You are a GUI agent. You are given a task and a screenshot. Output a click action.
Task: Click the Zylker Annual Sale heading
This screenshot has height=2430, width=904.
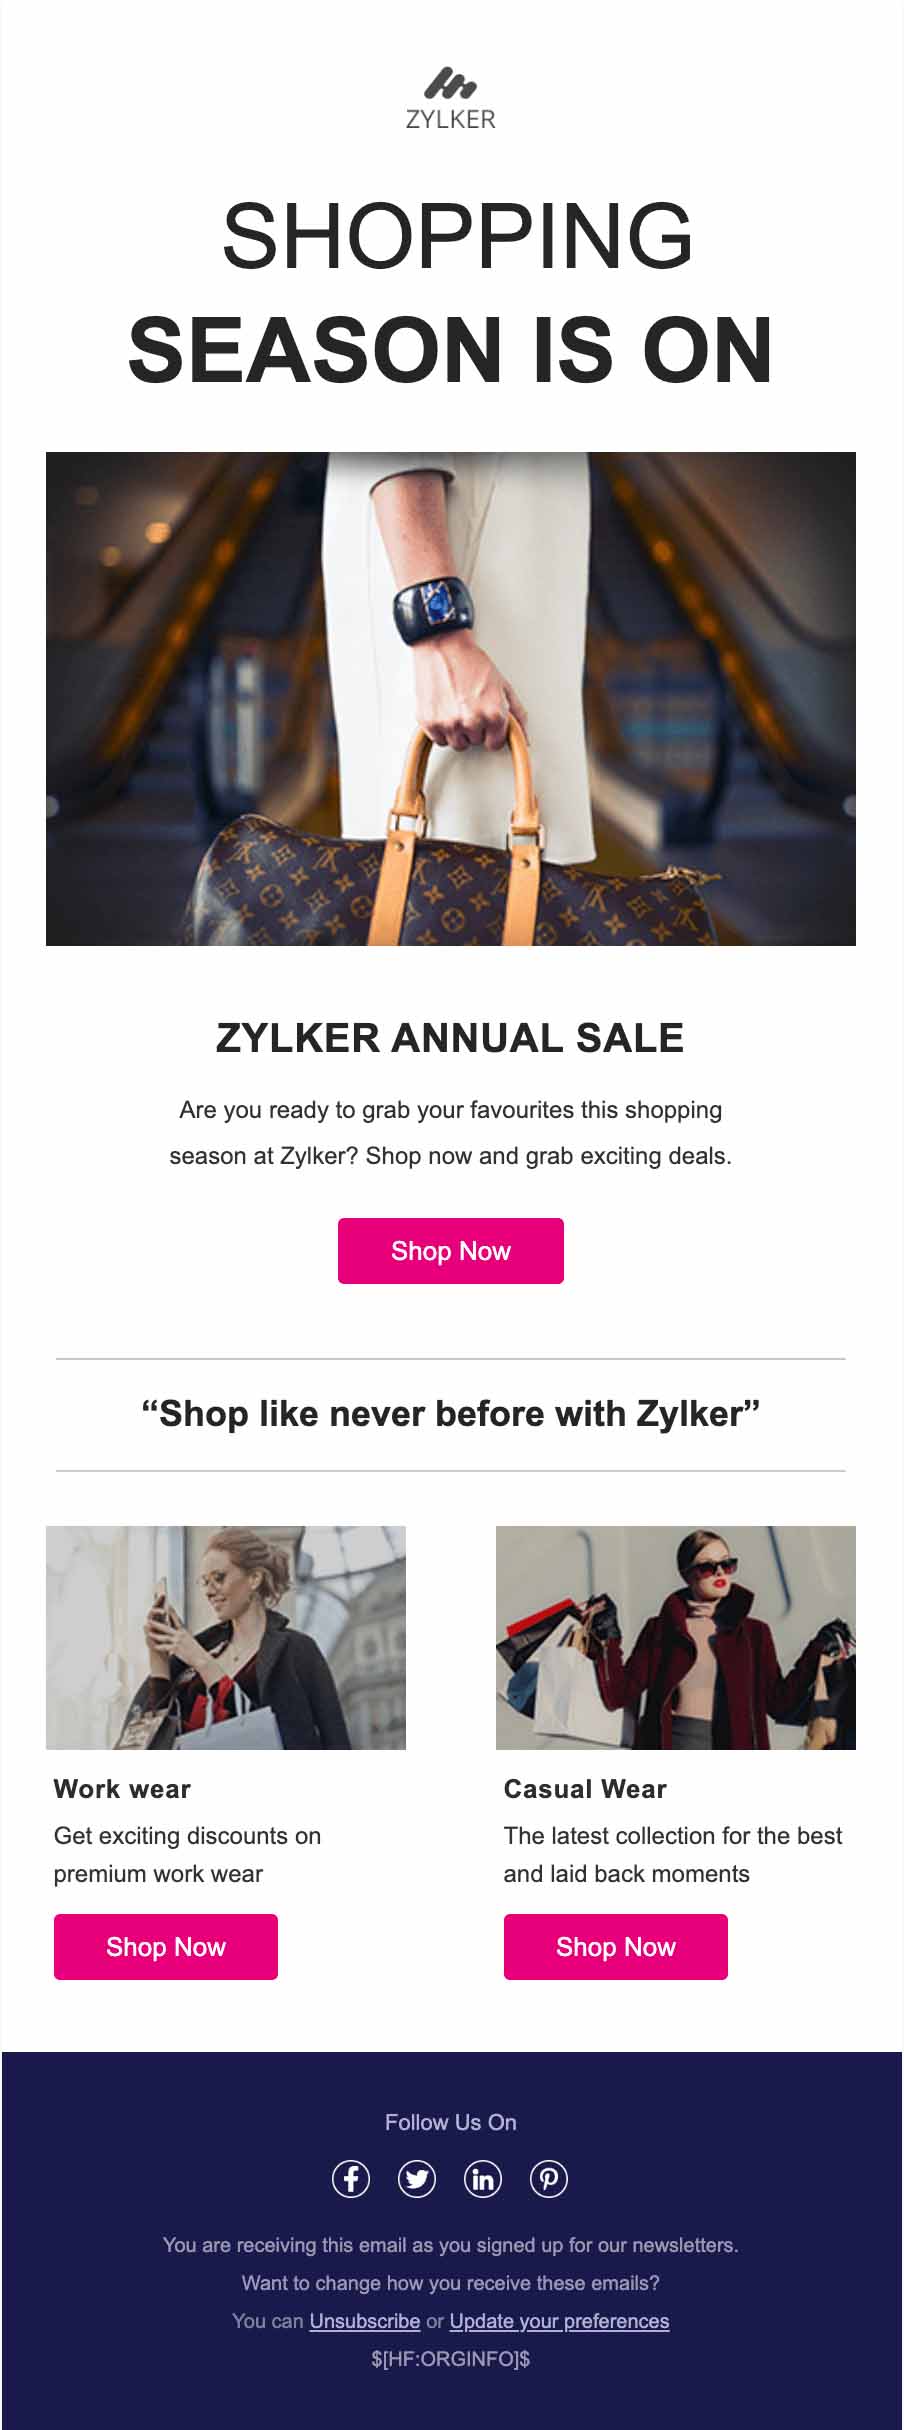(x=450, y=1038)
